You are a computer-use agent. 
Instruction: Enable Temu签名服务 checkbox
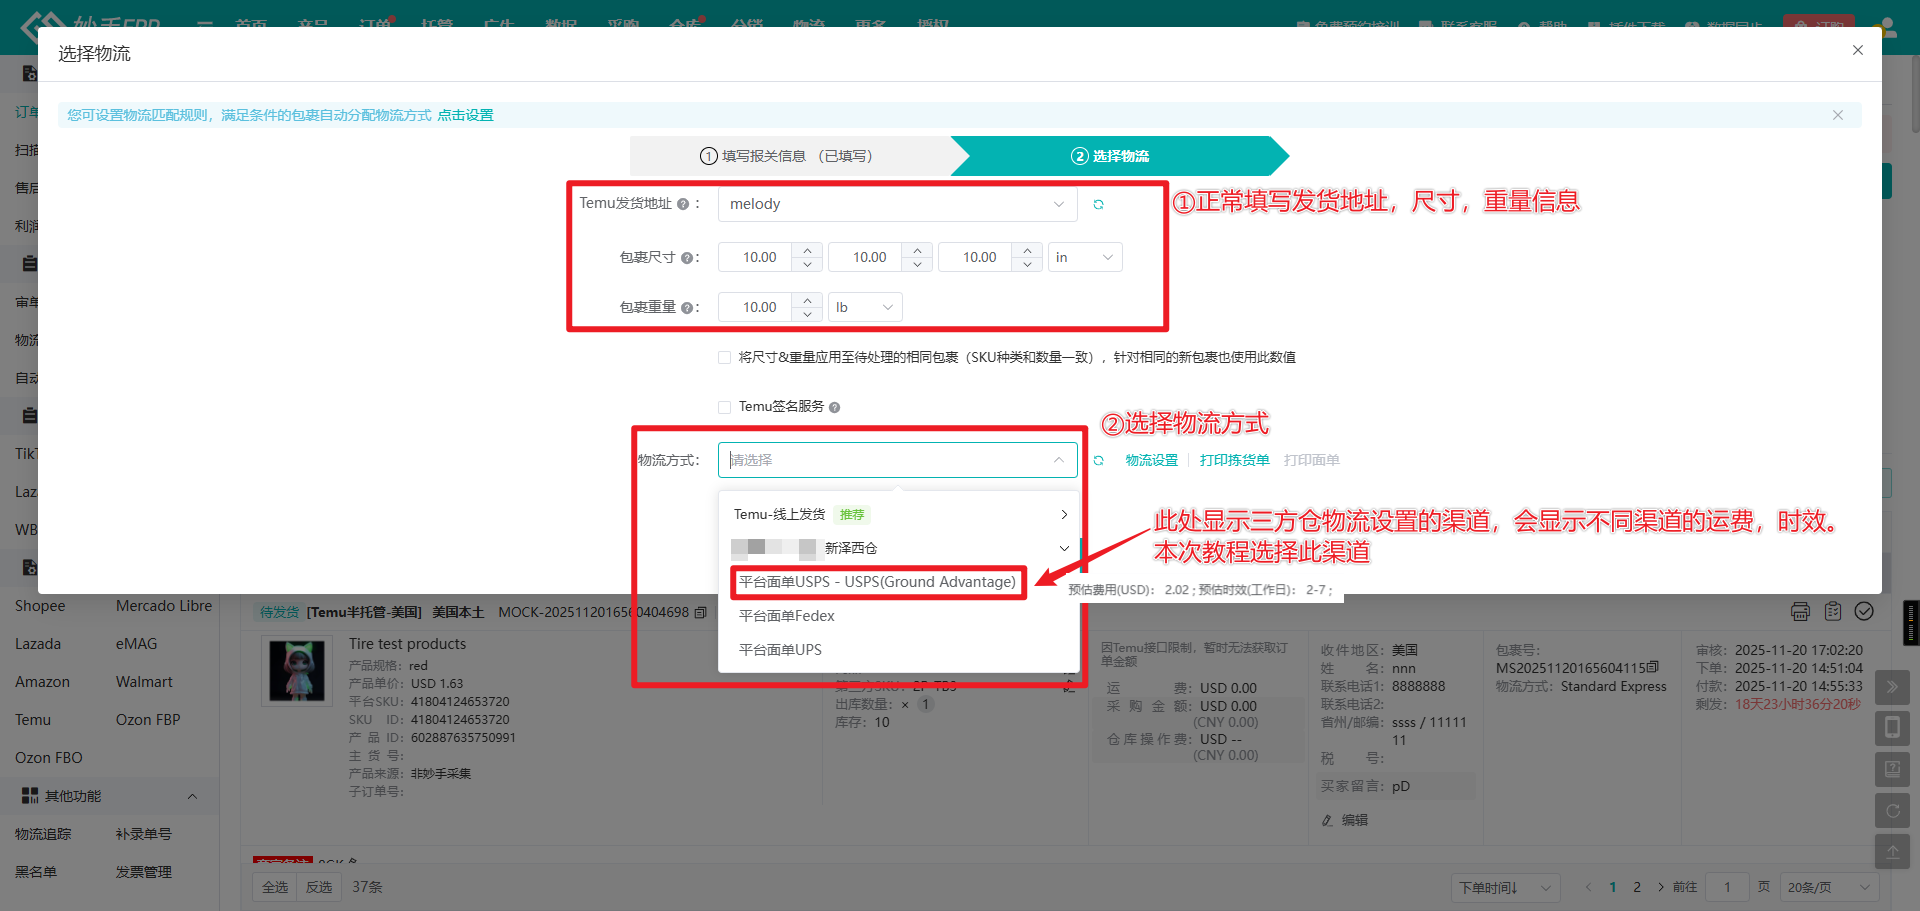click(724, 407)
